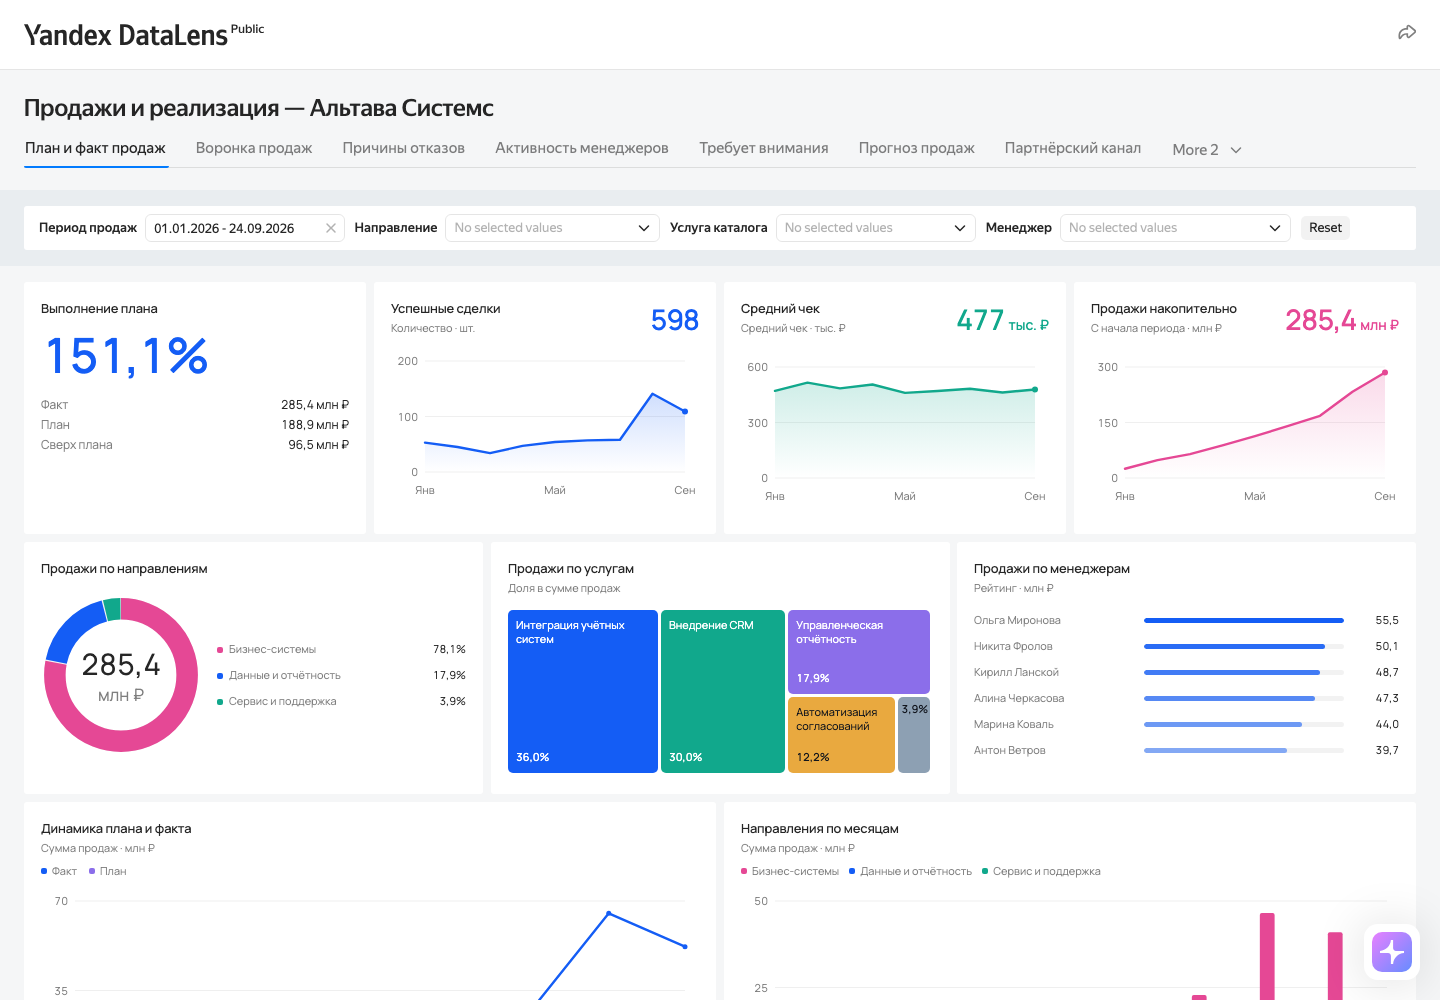
Task: Open the Направление dropdown
Action: coord(552,228)
